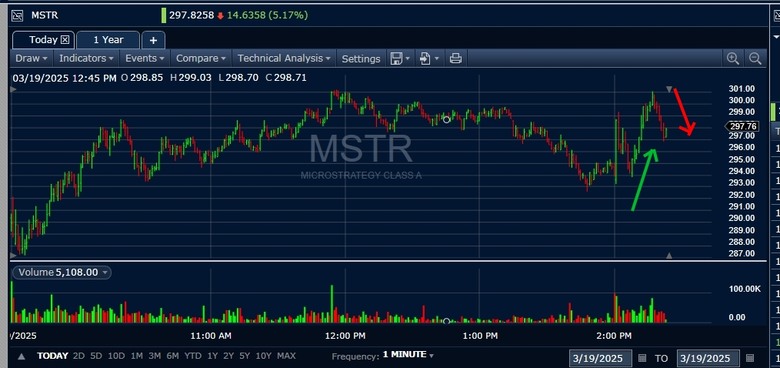Select the Today chart tab

click(x=43, y=40)
